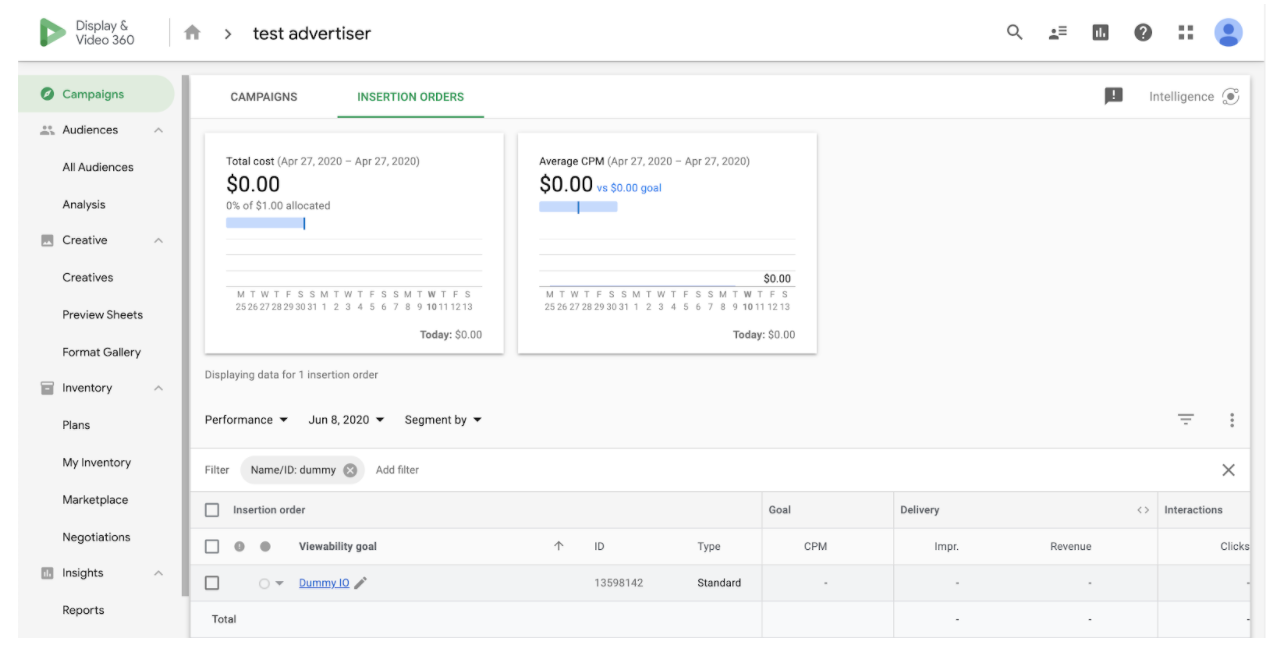Click the feedback speech bubble icon
Image resolution: width=1288 pixels, height=658 pixels.
tap(1113, 96)
